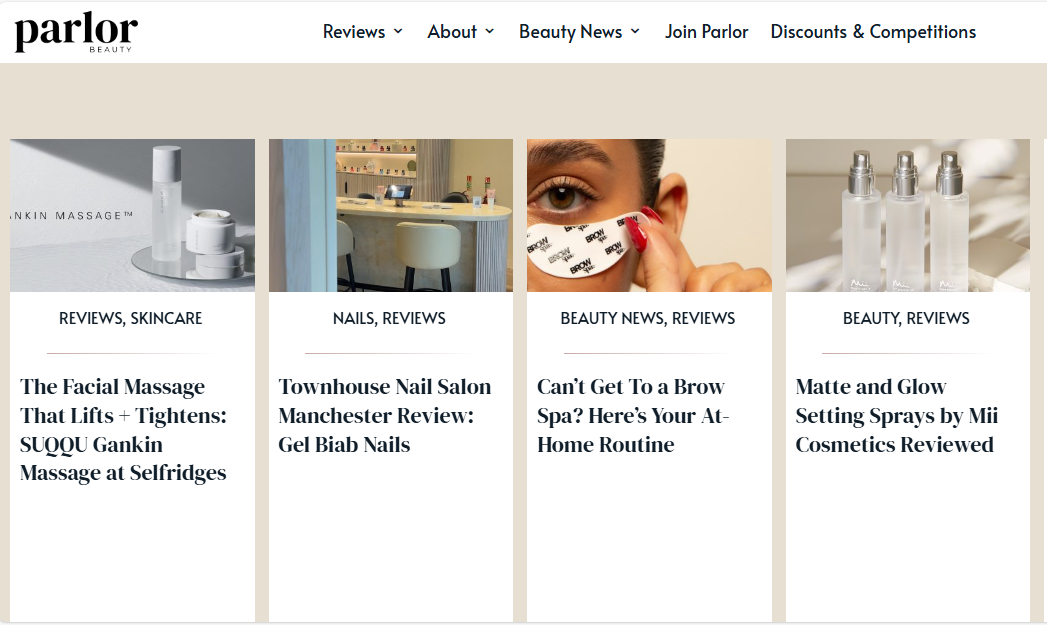Select REVIEWS category on Brow Spa card
This screenshot has height=625, width=1047.
click(x=703, y=319)
